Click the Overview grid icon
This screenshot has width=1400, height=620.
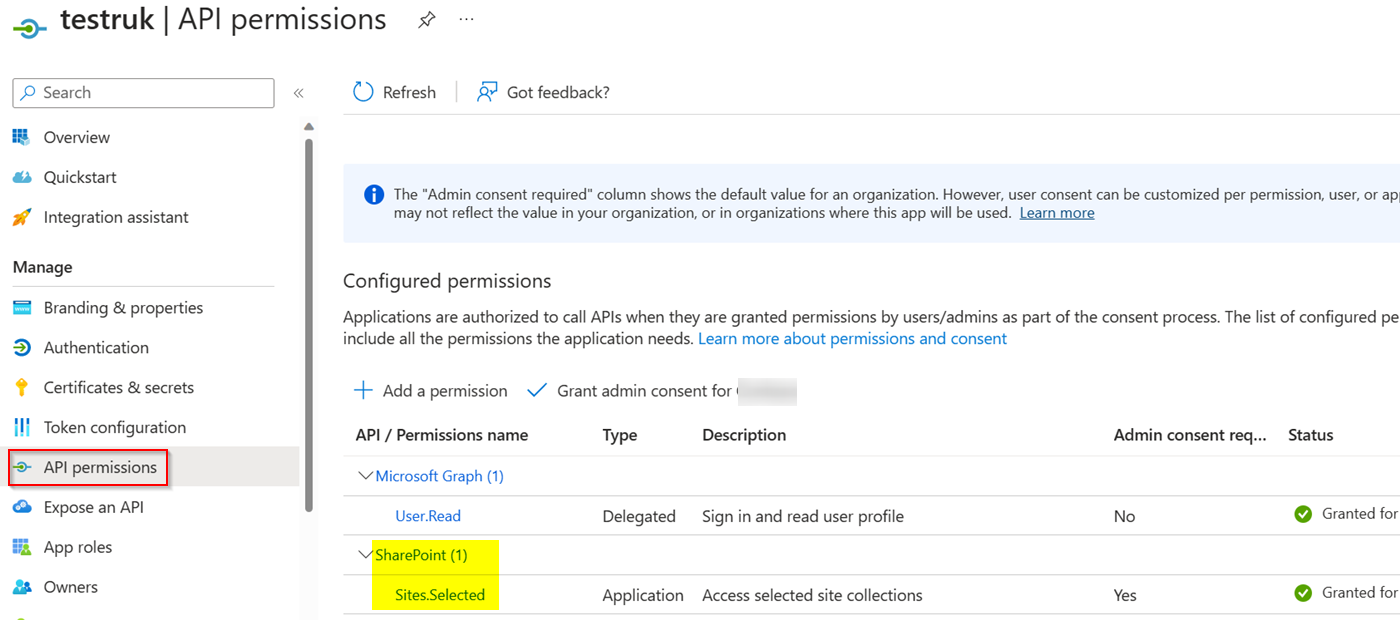pos(22,137)
